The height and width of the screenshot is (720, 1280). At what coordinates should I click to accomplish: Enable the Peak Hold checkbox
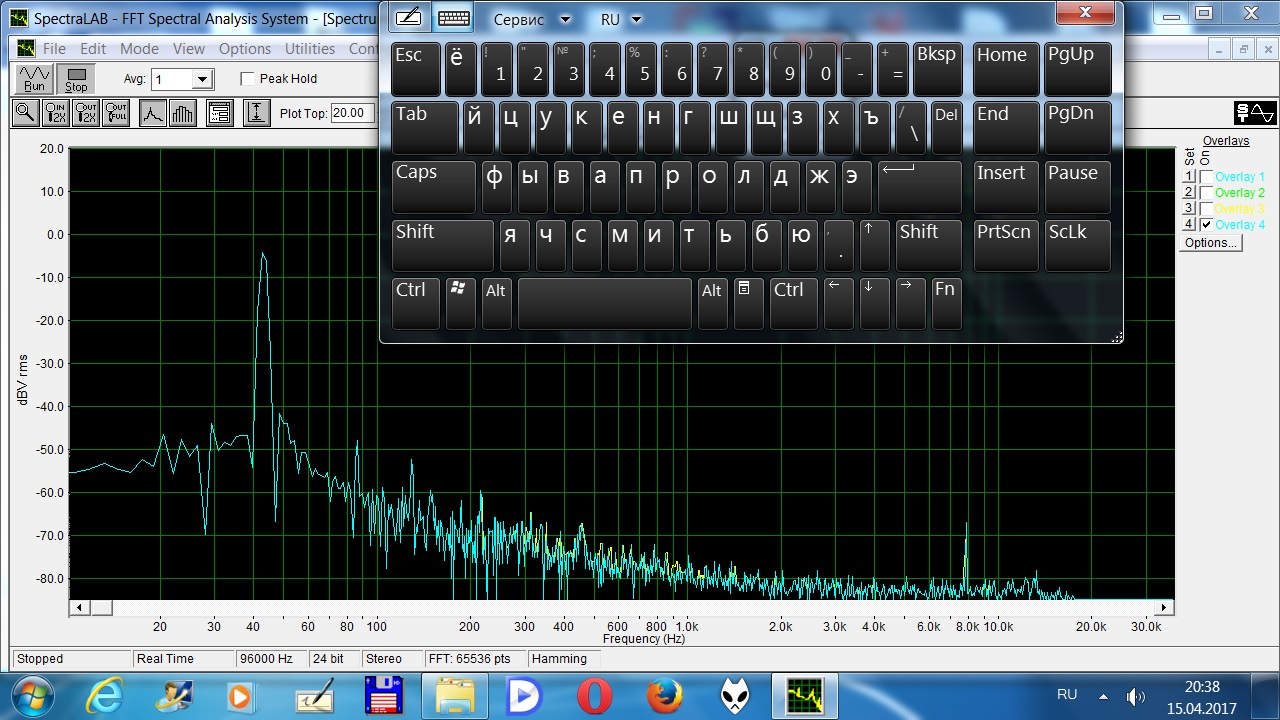(x=248, y=79)
